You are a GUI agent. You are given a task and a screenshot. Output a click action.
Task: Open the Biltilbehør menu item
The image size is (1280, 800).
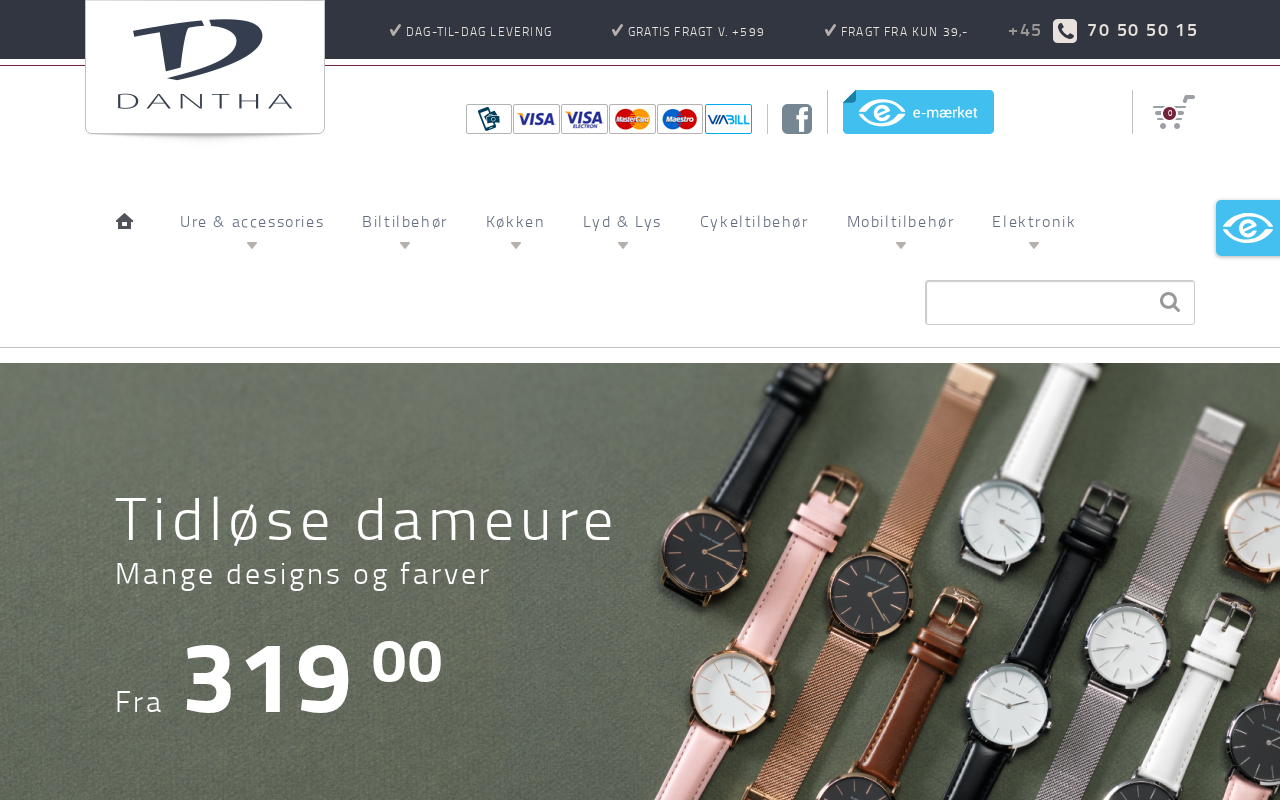point(405,222)
